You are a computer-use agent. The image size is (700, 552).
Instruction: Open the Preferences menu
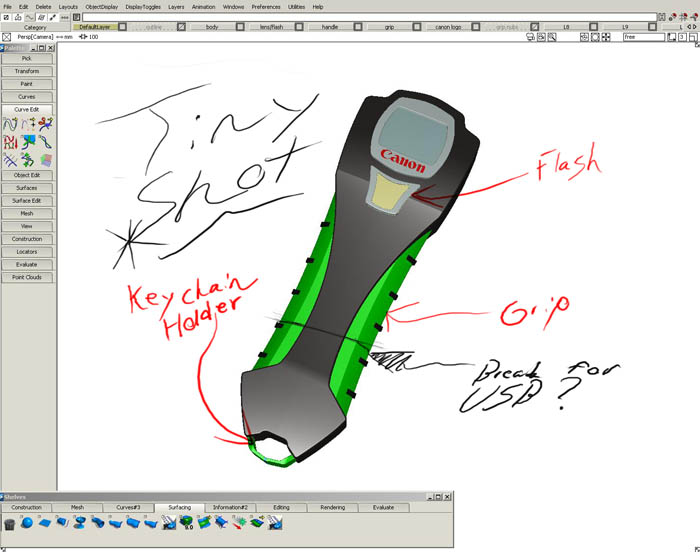266,7
